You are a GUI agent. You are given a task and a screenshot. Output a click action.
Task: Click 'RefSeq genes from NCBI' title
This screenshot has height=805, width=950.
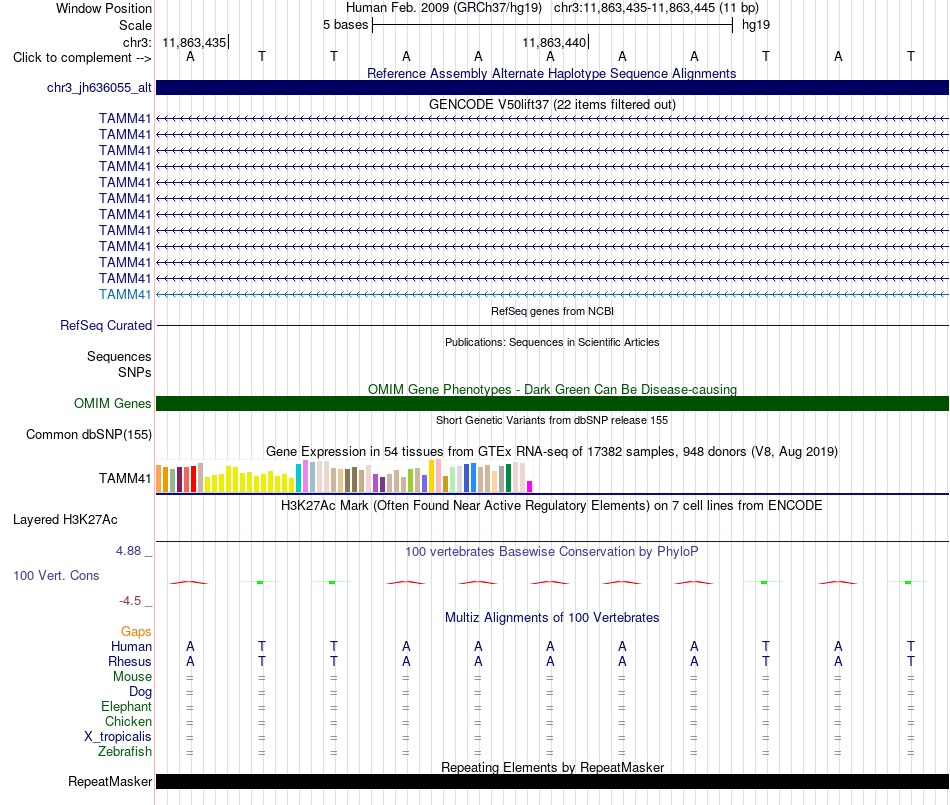(x=552, y=311)
